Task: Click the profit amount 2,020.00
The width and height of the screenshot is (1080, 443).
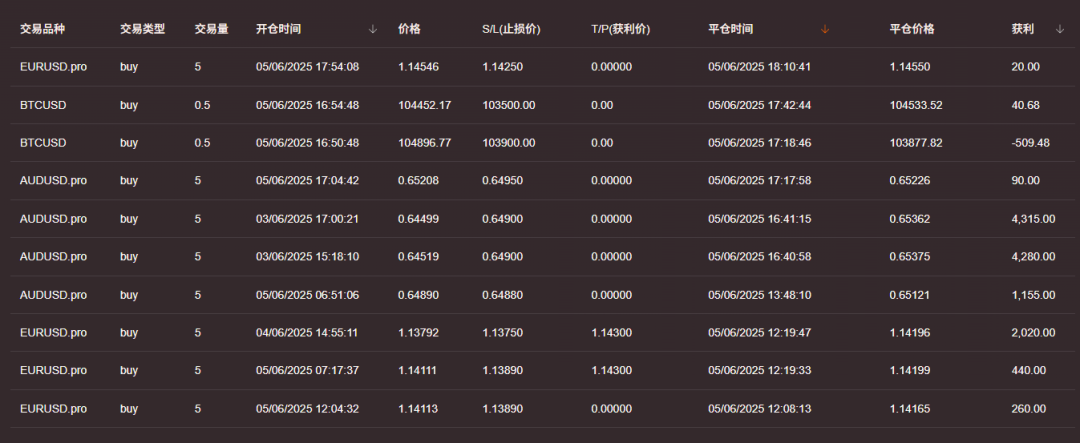Action: point(1033,333)
